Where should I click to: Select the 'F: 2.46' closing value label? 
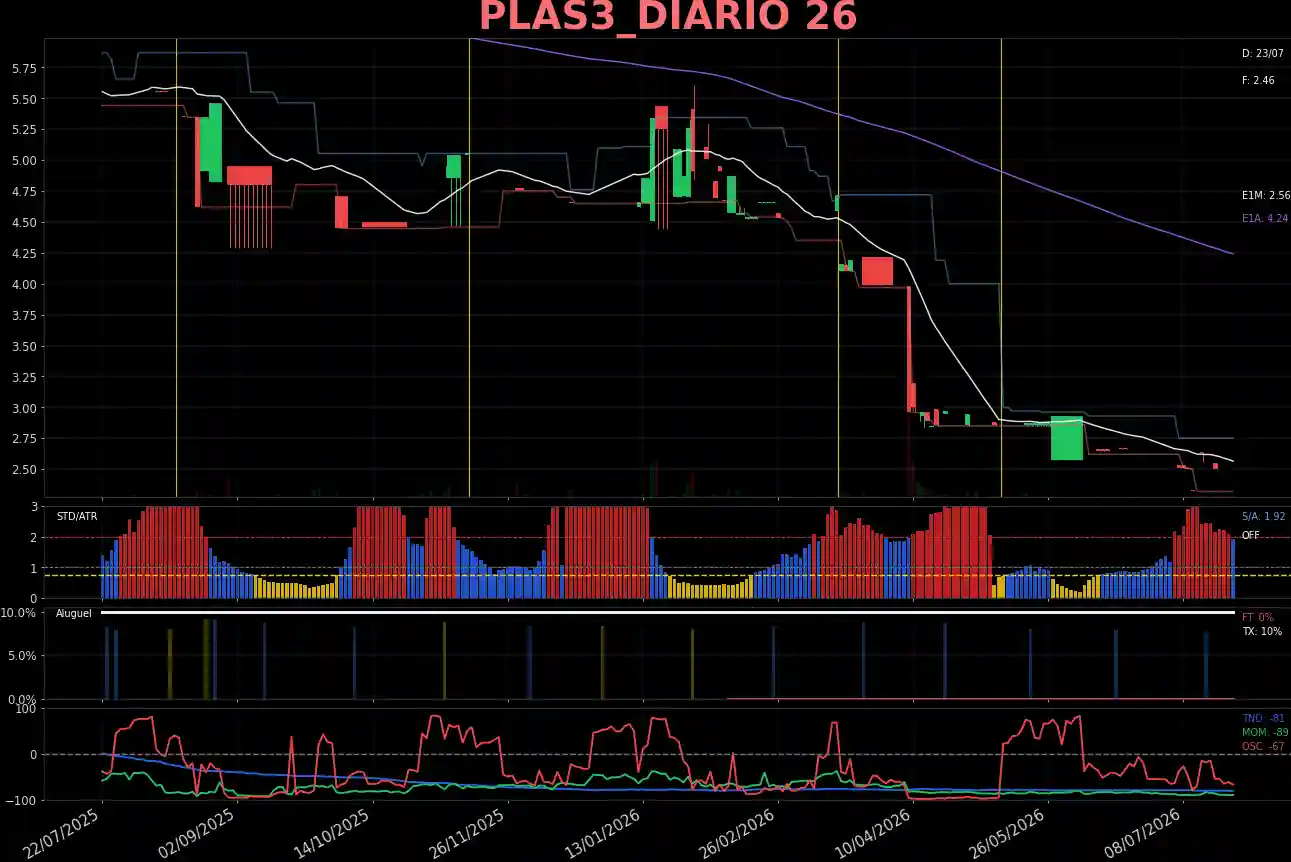1258,80
